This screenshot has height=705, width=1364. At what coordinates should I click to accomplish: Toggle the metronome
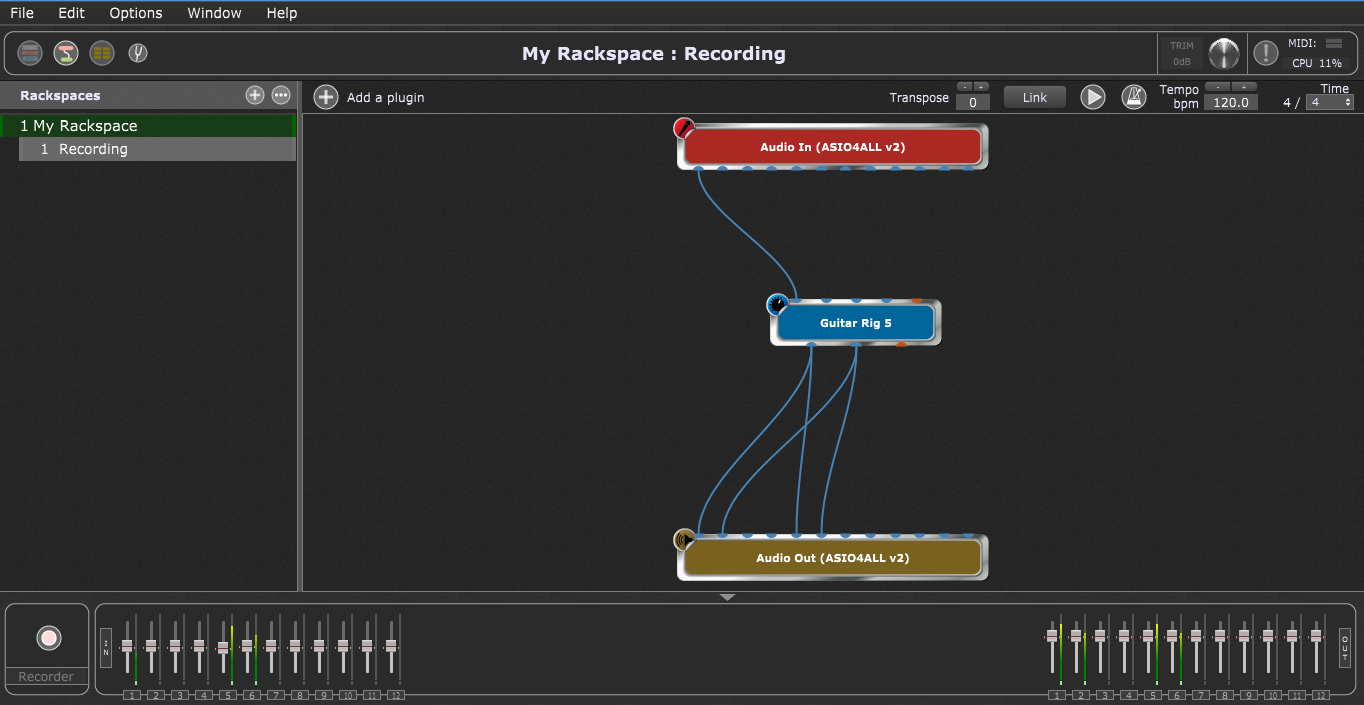point(1133,97)
